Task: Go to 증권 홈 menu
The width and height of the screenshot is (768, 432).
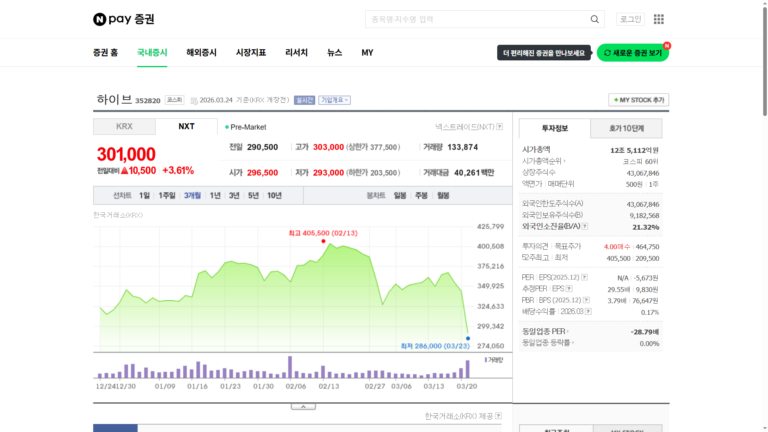Action: click(105, 52)
